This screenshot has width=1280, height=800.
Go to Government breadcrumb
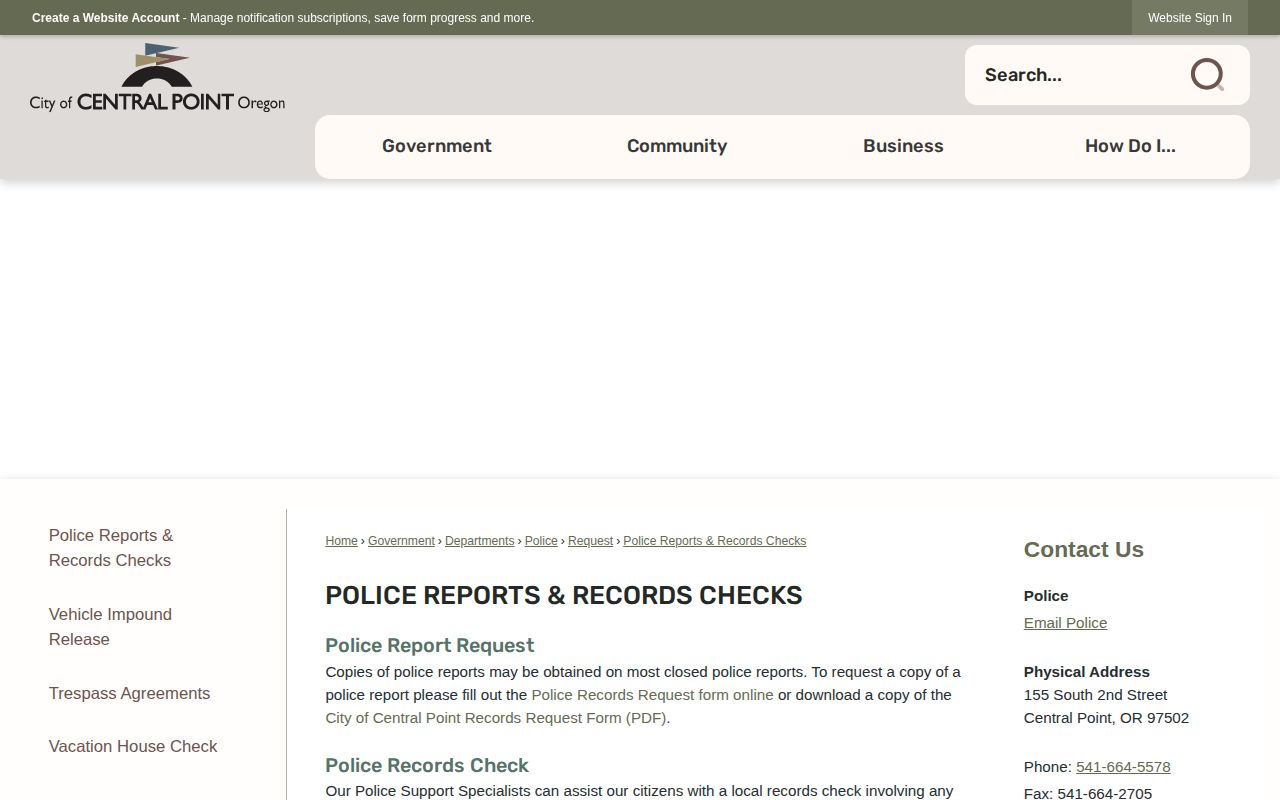[x=401, y=541]
